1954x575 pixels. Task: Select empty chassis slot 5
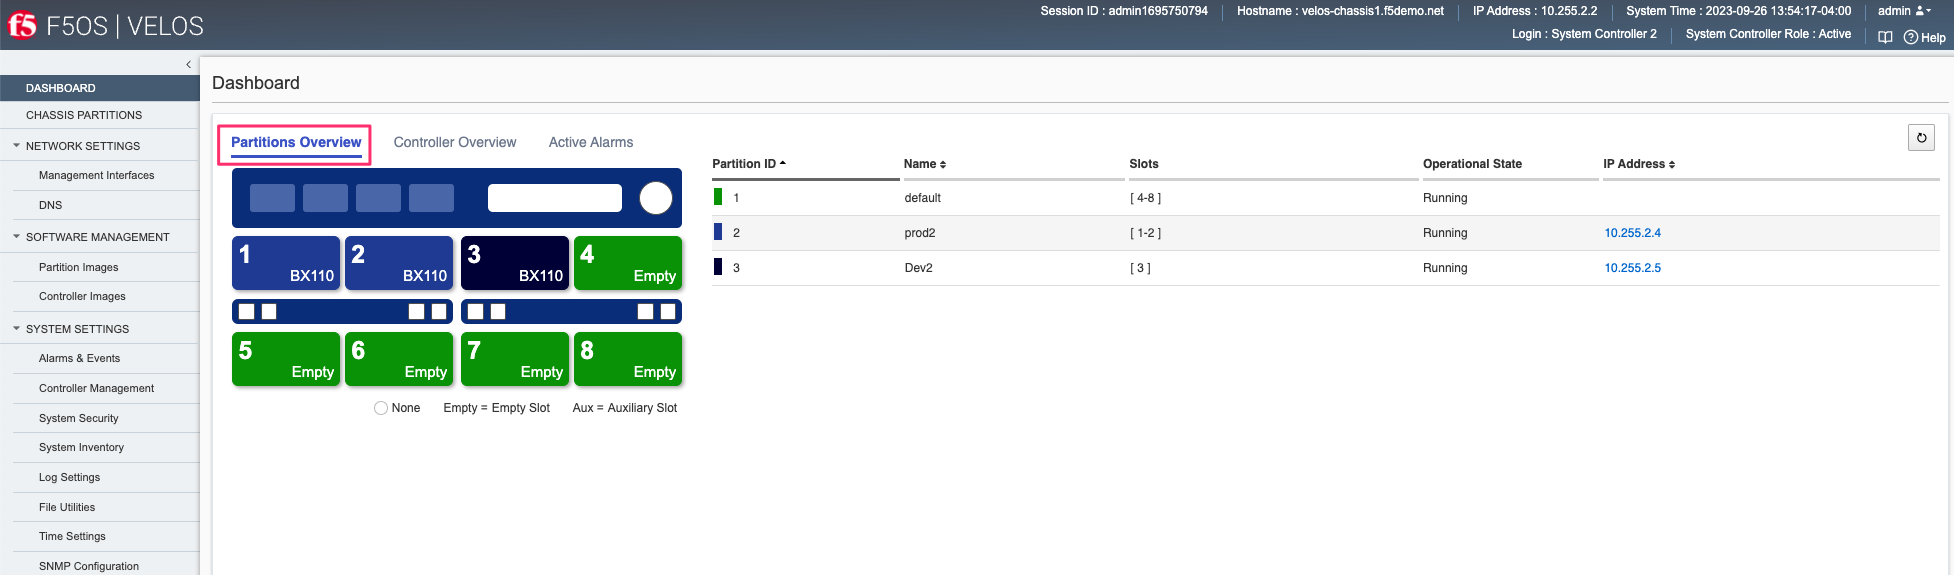click(x=286, y=359)
